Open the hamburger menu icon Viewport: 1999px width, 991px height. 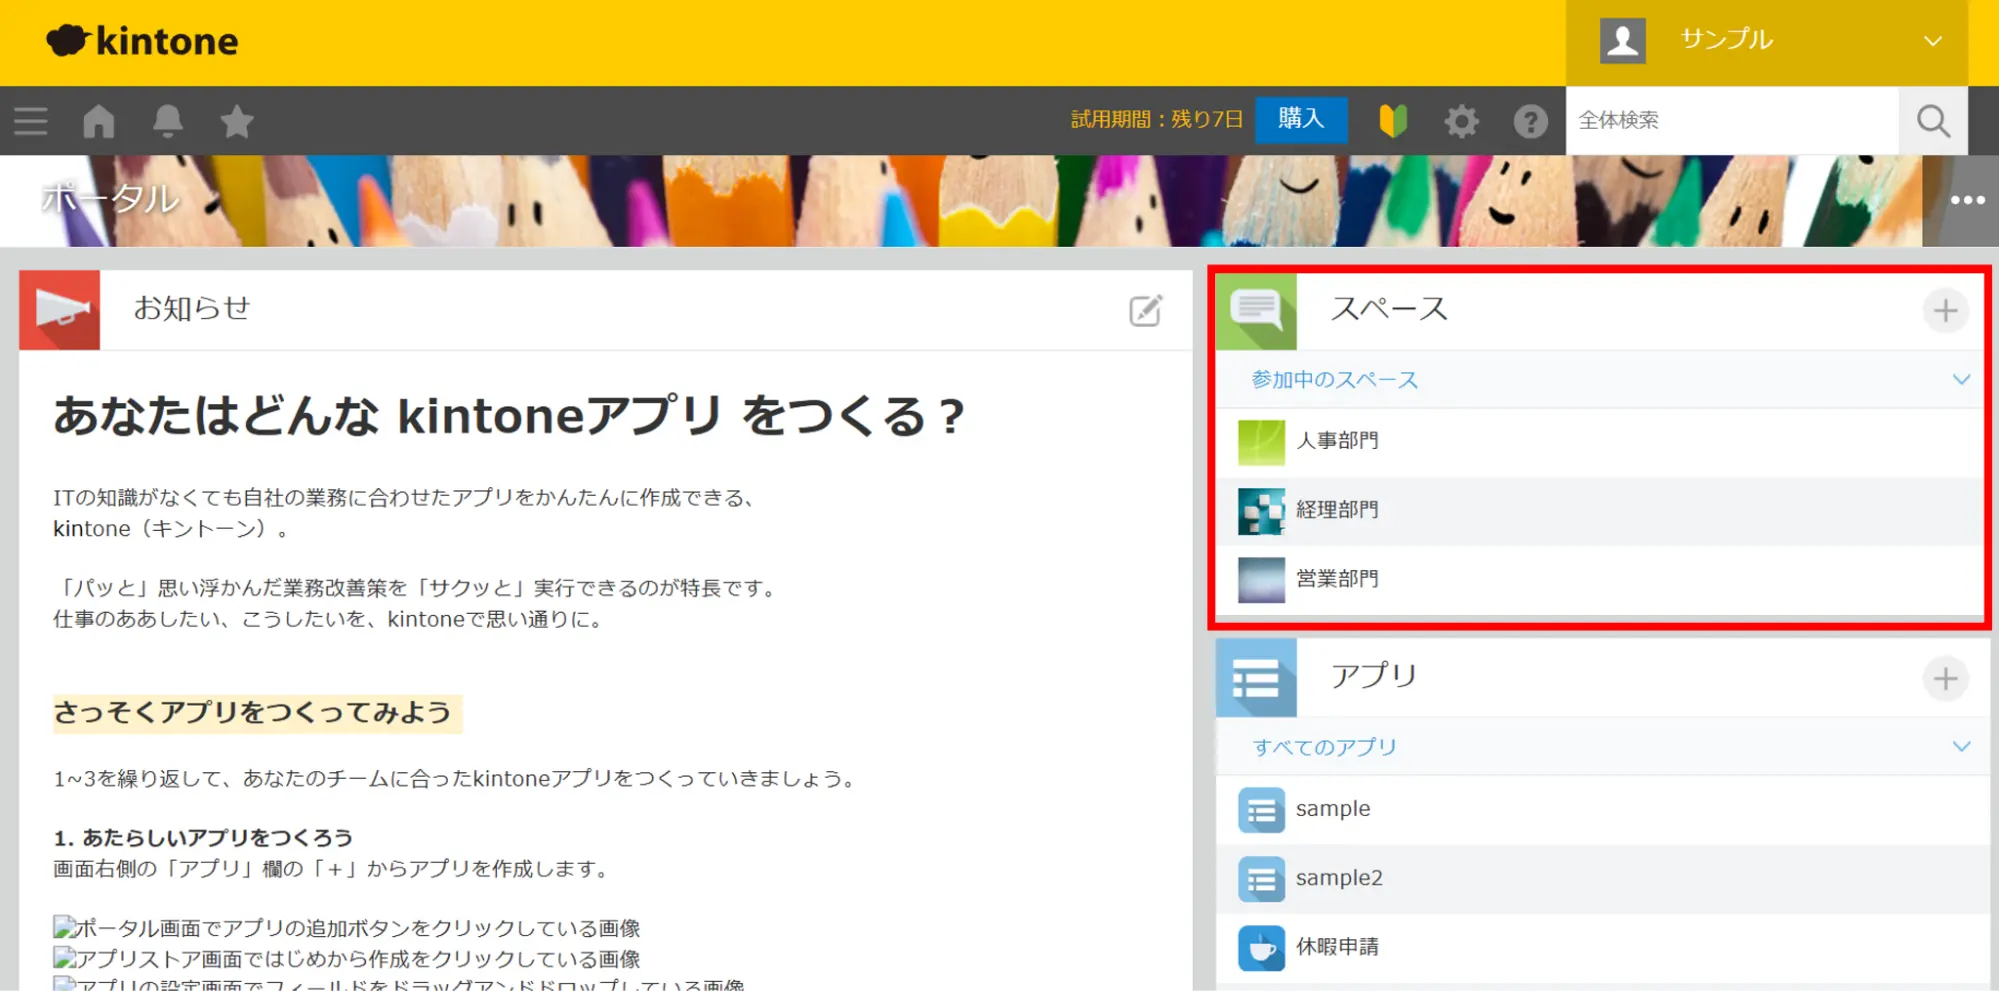31,121
